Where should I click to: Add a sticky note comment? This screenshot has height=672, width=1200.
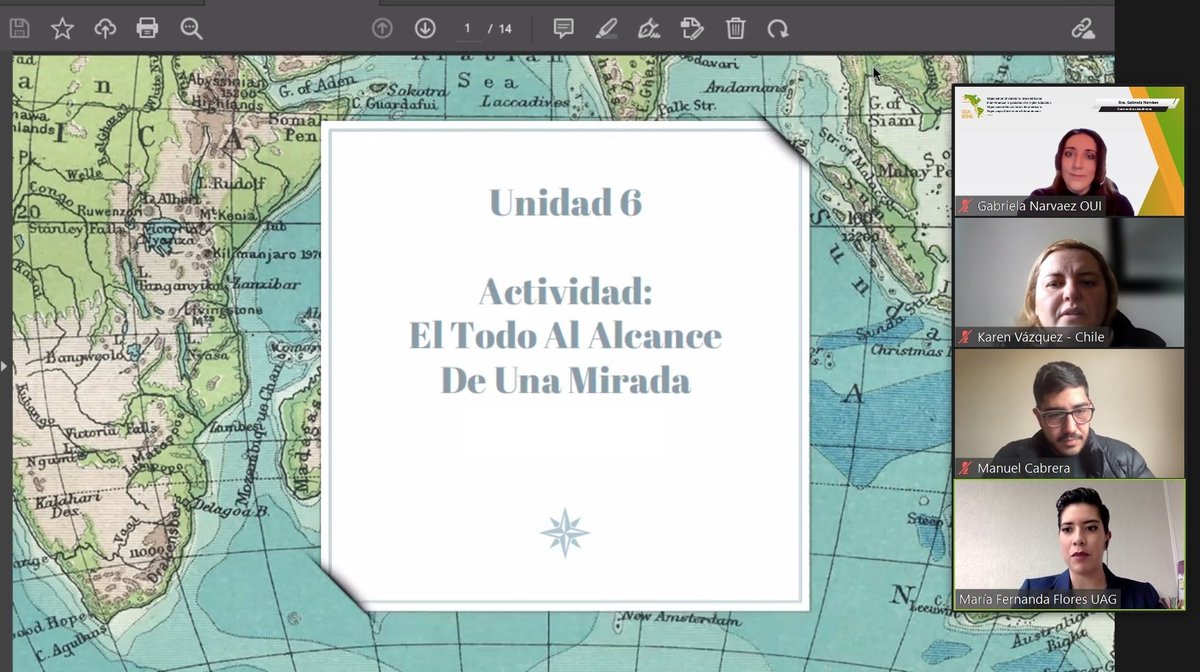pos(564,29)
